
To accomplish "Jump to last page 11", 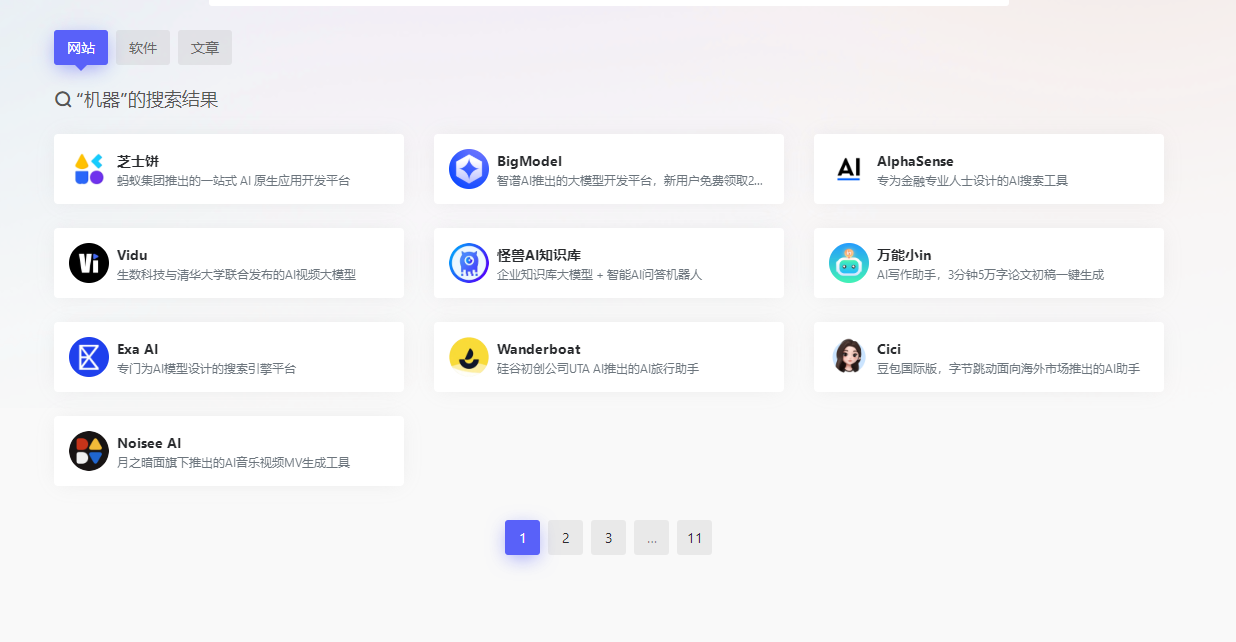I will 694,538.
